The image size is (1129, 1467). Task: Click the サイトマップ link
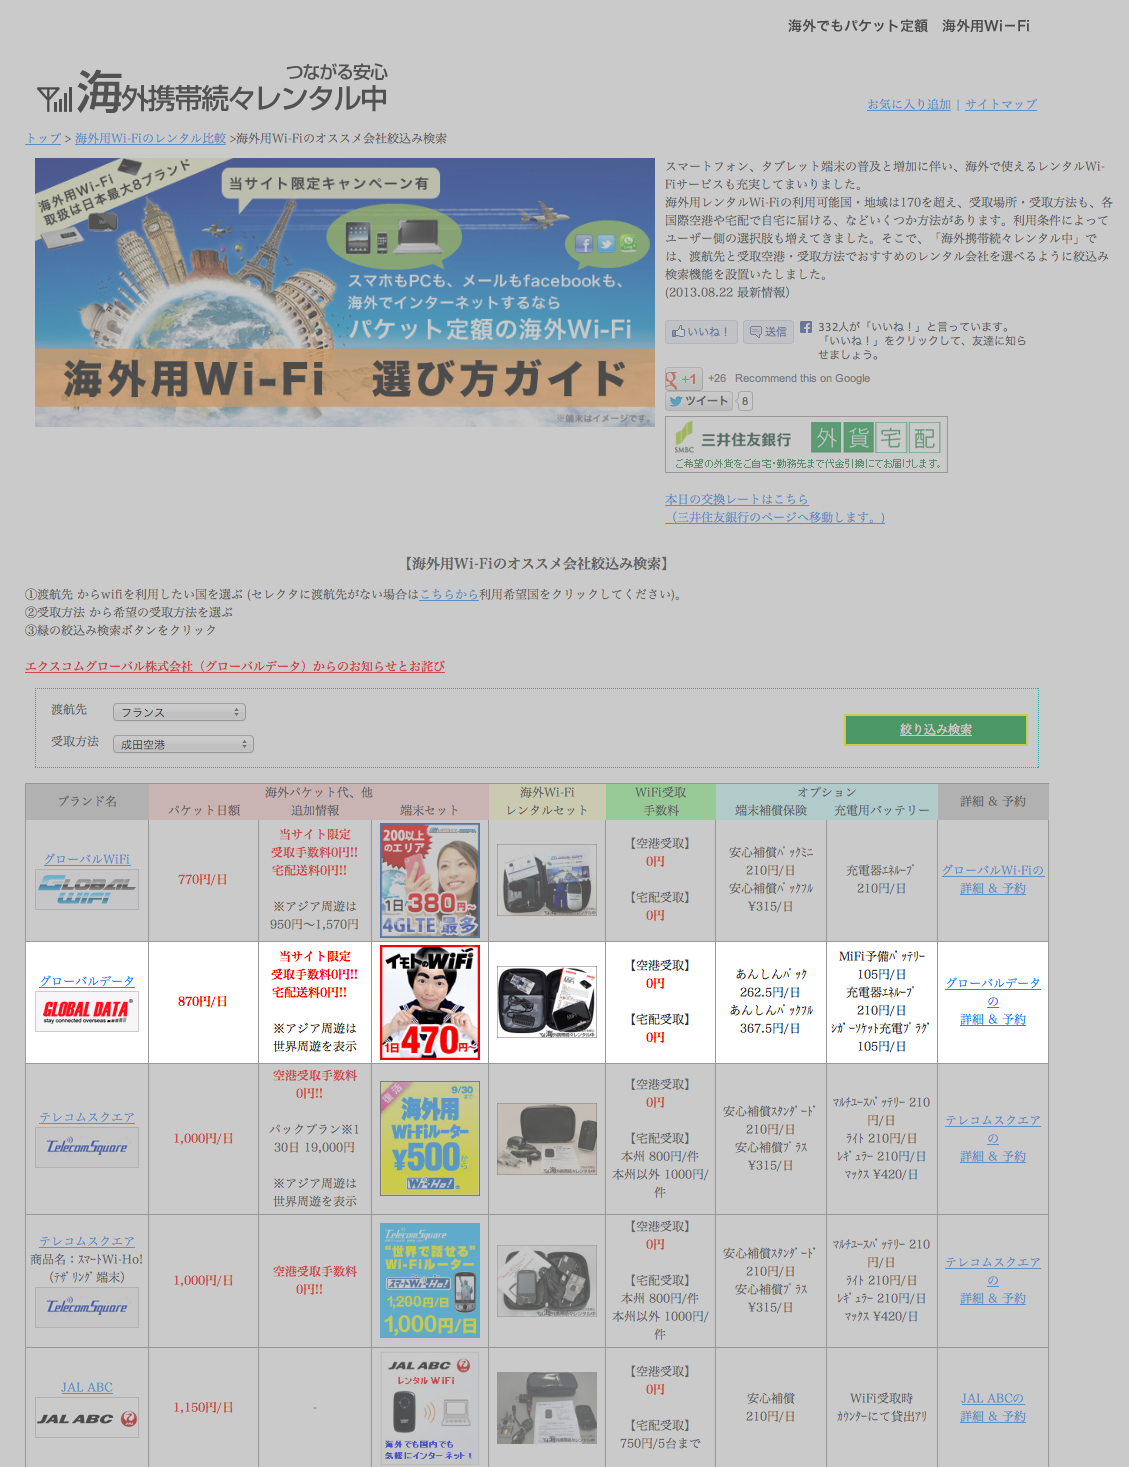tap(1001, 104)
